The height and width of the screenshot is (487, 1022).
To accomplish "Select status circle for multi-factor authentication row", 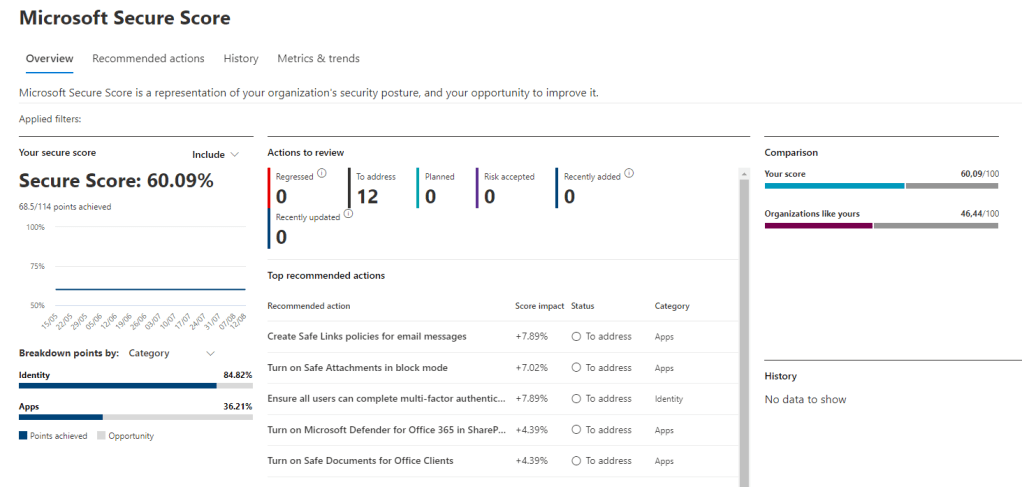I will pos(577,399).
